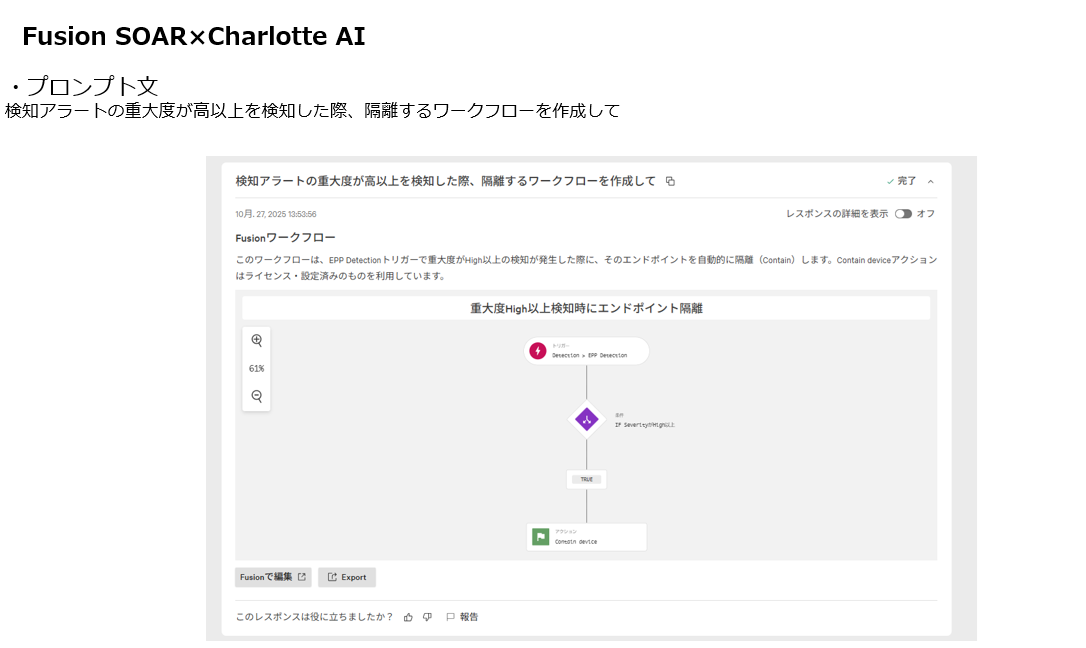Screen dimensions: 1086x648
Task: Report the response via 報告
Action: click(x=462, y=617)
